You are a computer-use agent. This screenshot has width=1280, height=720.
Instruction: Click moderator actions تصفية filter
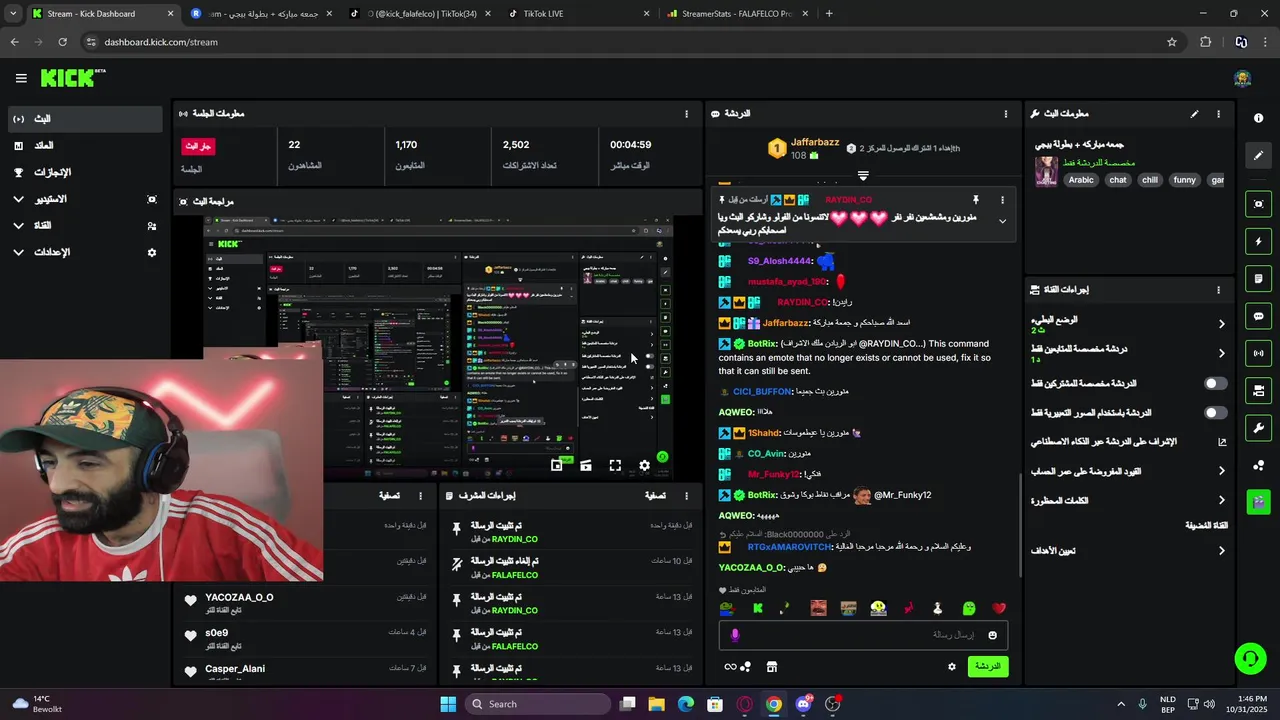655,495
